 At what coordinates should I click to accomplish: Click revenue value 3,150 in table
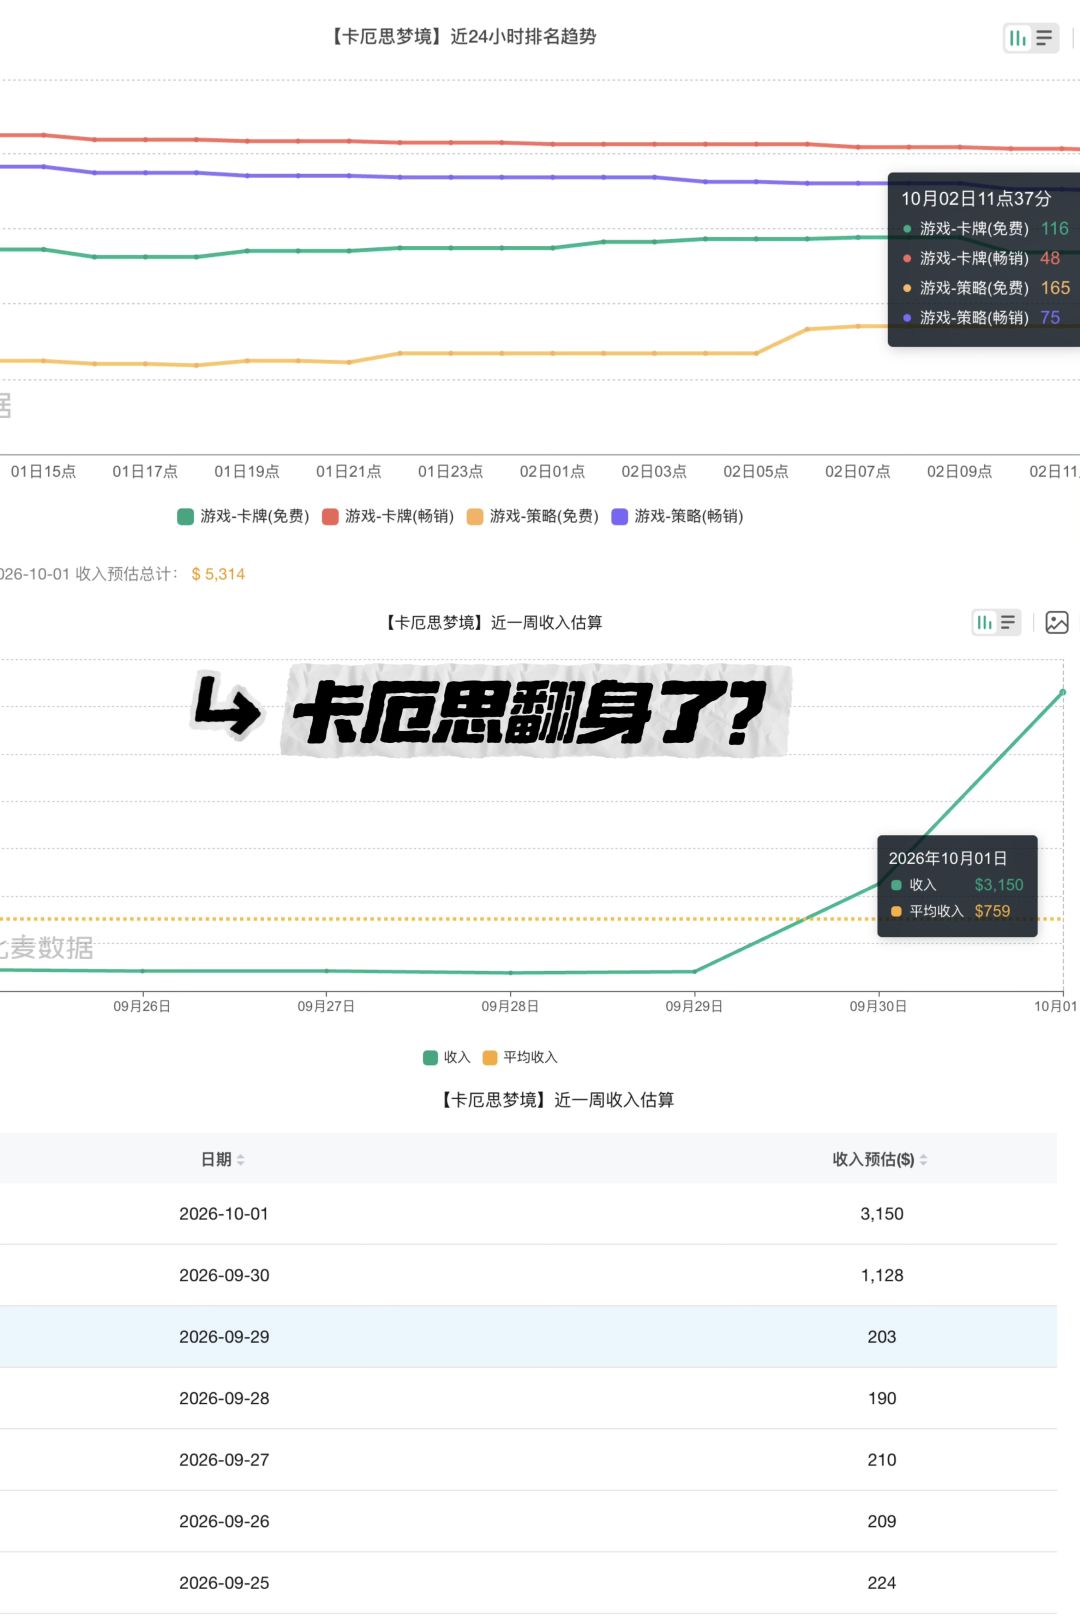pos(882,1214)
